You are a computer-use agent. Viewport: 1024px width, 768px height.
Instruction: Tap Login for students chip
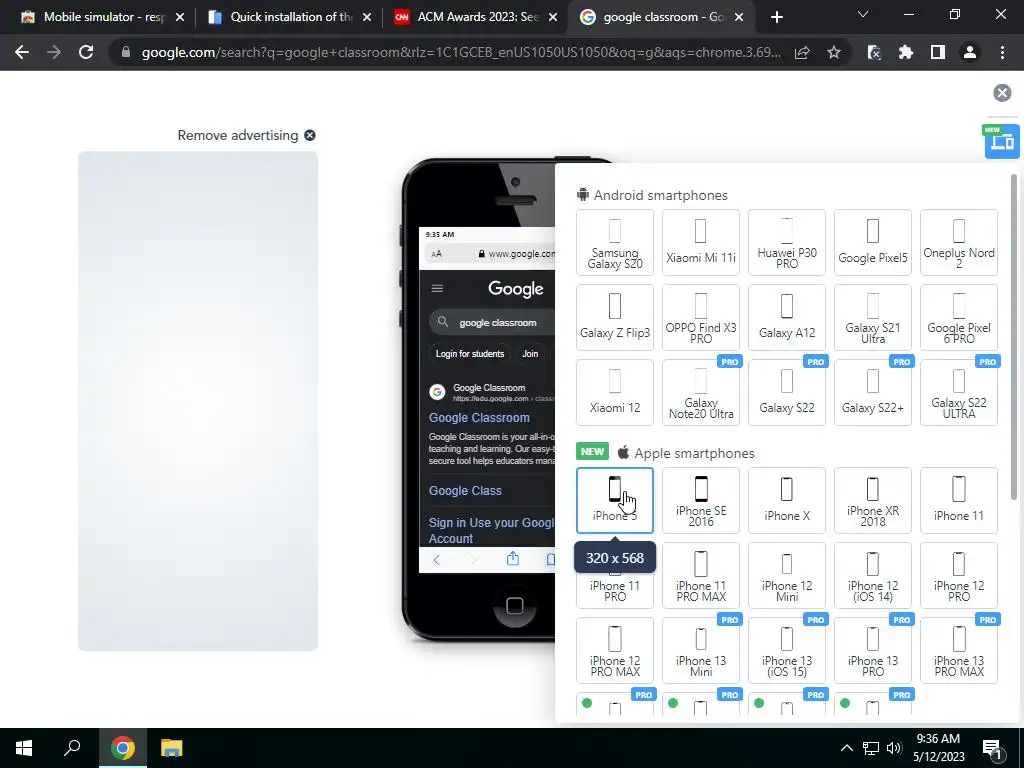click(470, 353)
